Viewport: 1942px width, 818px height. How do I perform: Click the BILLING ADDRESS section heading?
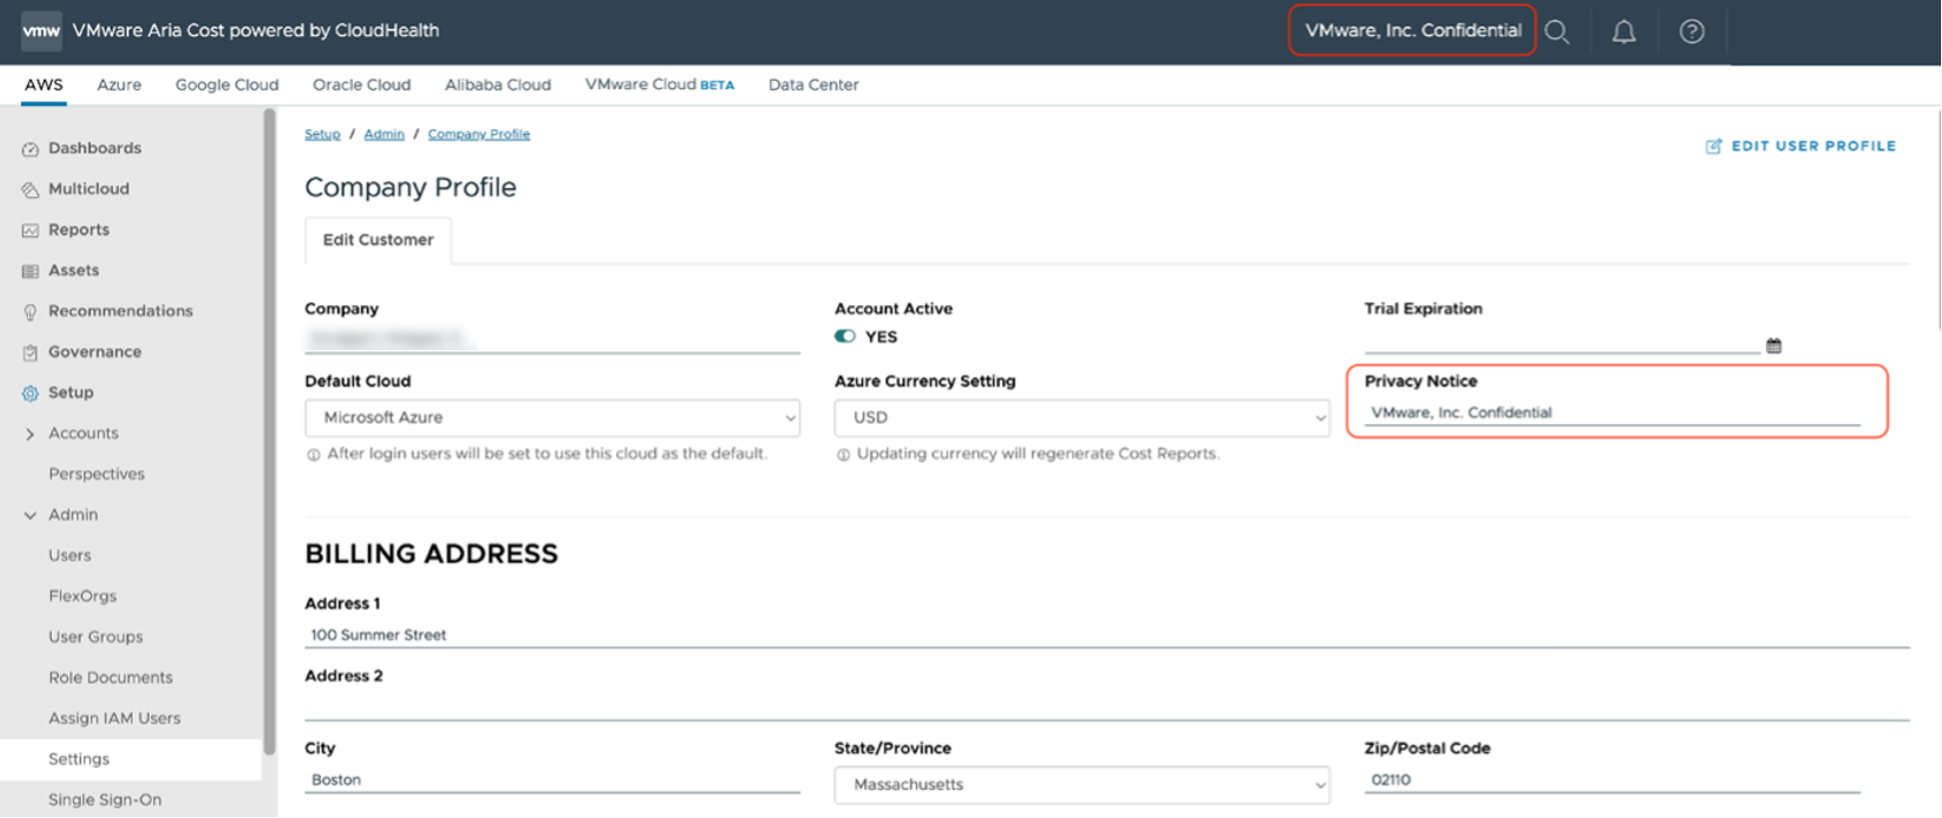(431, 554)
